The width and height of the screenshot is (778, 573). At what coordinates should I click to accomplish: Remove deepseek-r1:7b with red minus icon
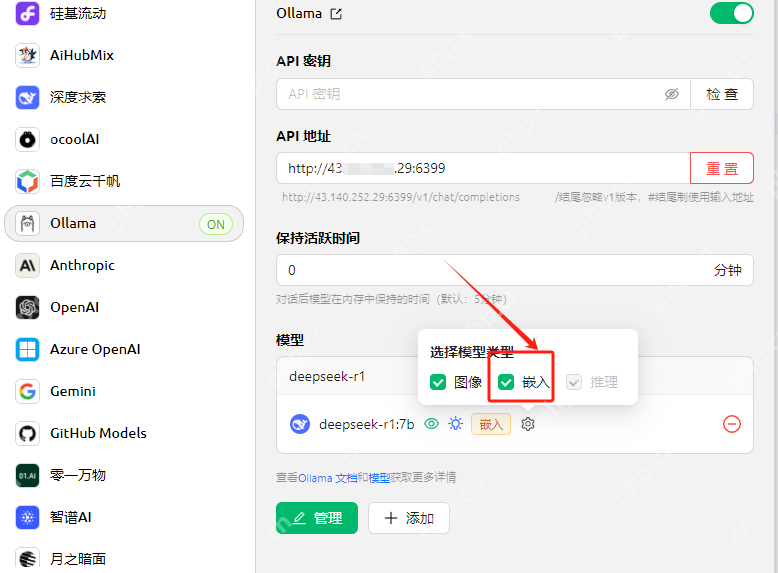click(x=732, y=424)
